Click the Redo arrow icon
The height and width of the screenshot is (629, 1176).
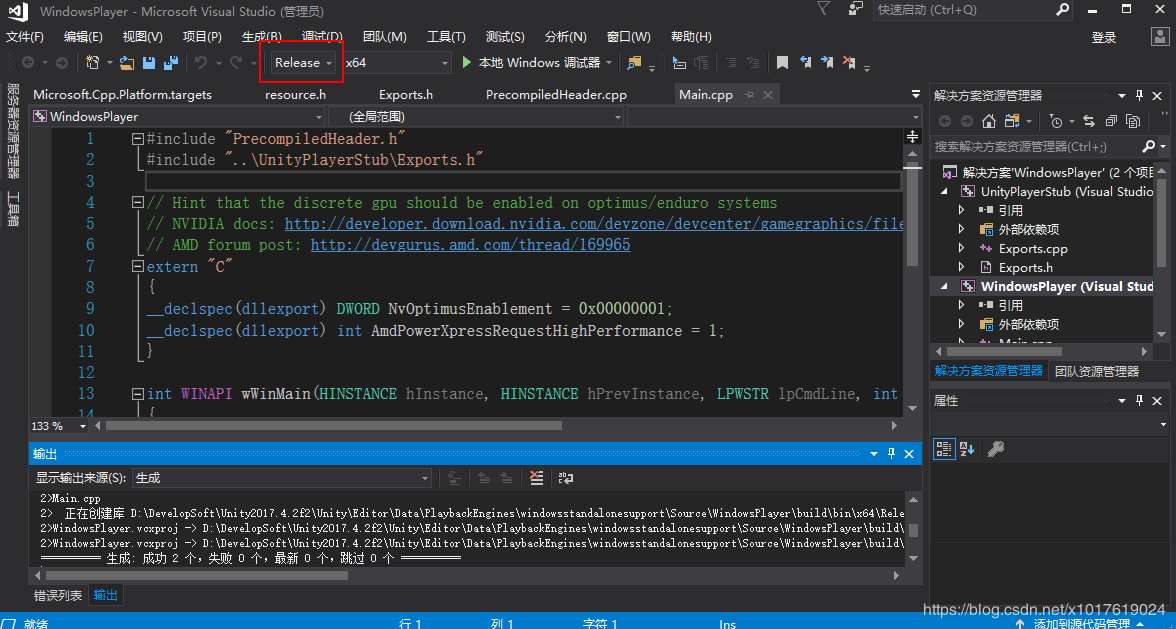[x=236, y=63]
